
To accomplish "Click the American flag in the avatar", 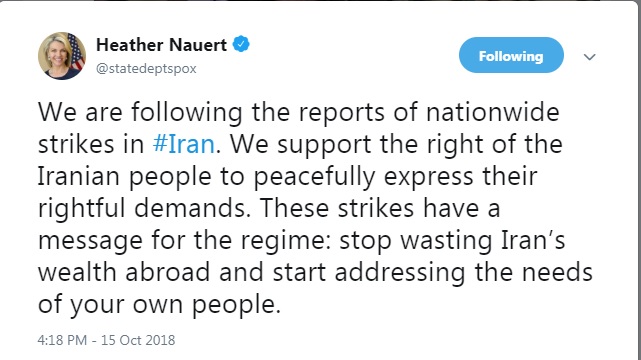I will pyautogui.click(x=76, y=53).
